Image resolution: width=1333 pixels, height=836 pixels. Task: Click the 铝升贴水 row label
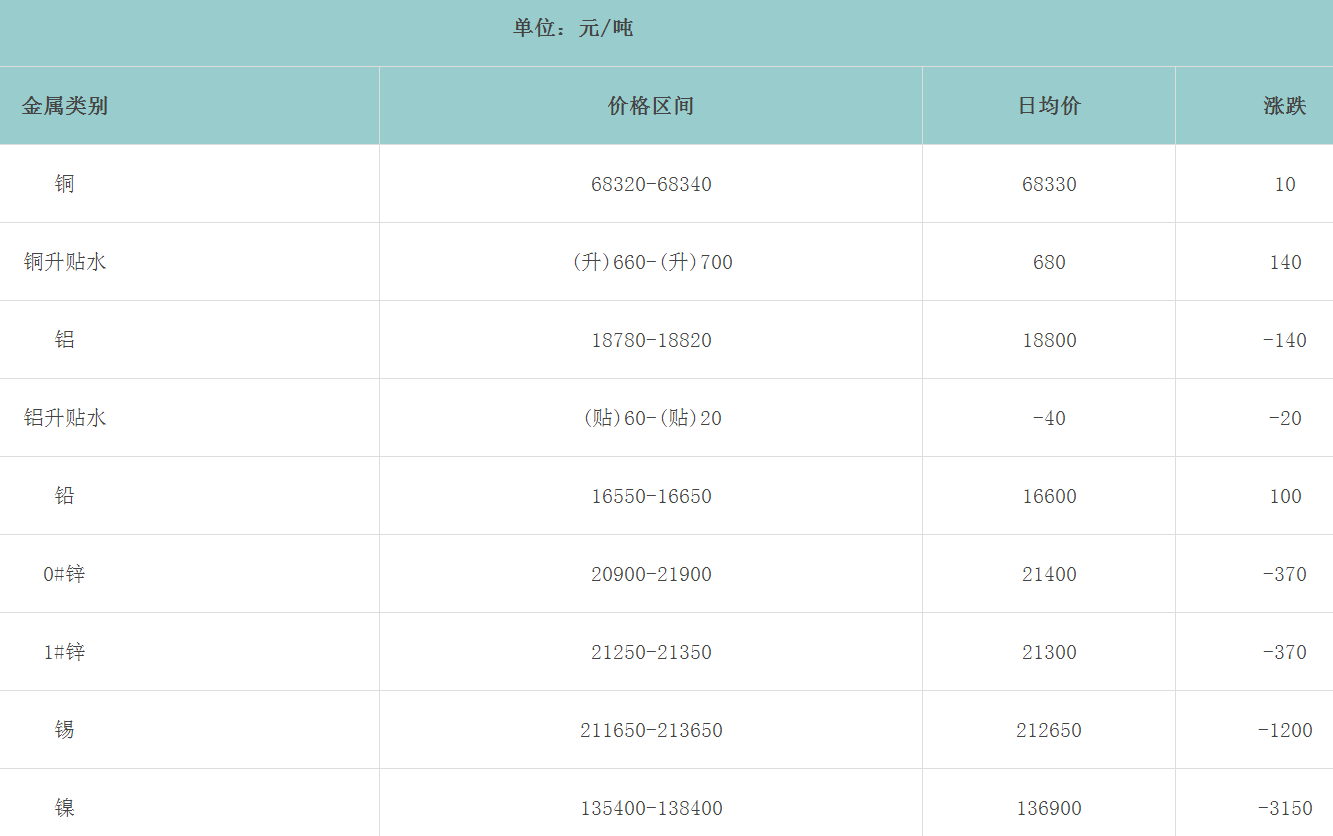pyautogui.click(x=65, y=418)
